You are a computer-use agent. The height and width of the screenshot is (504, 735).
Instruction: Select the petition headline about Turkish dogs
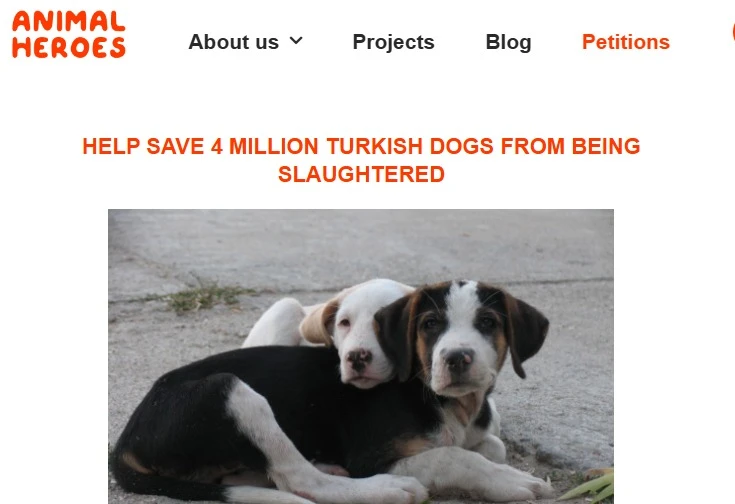pos(361,160)
